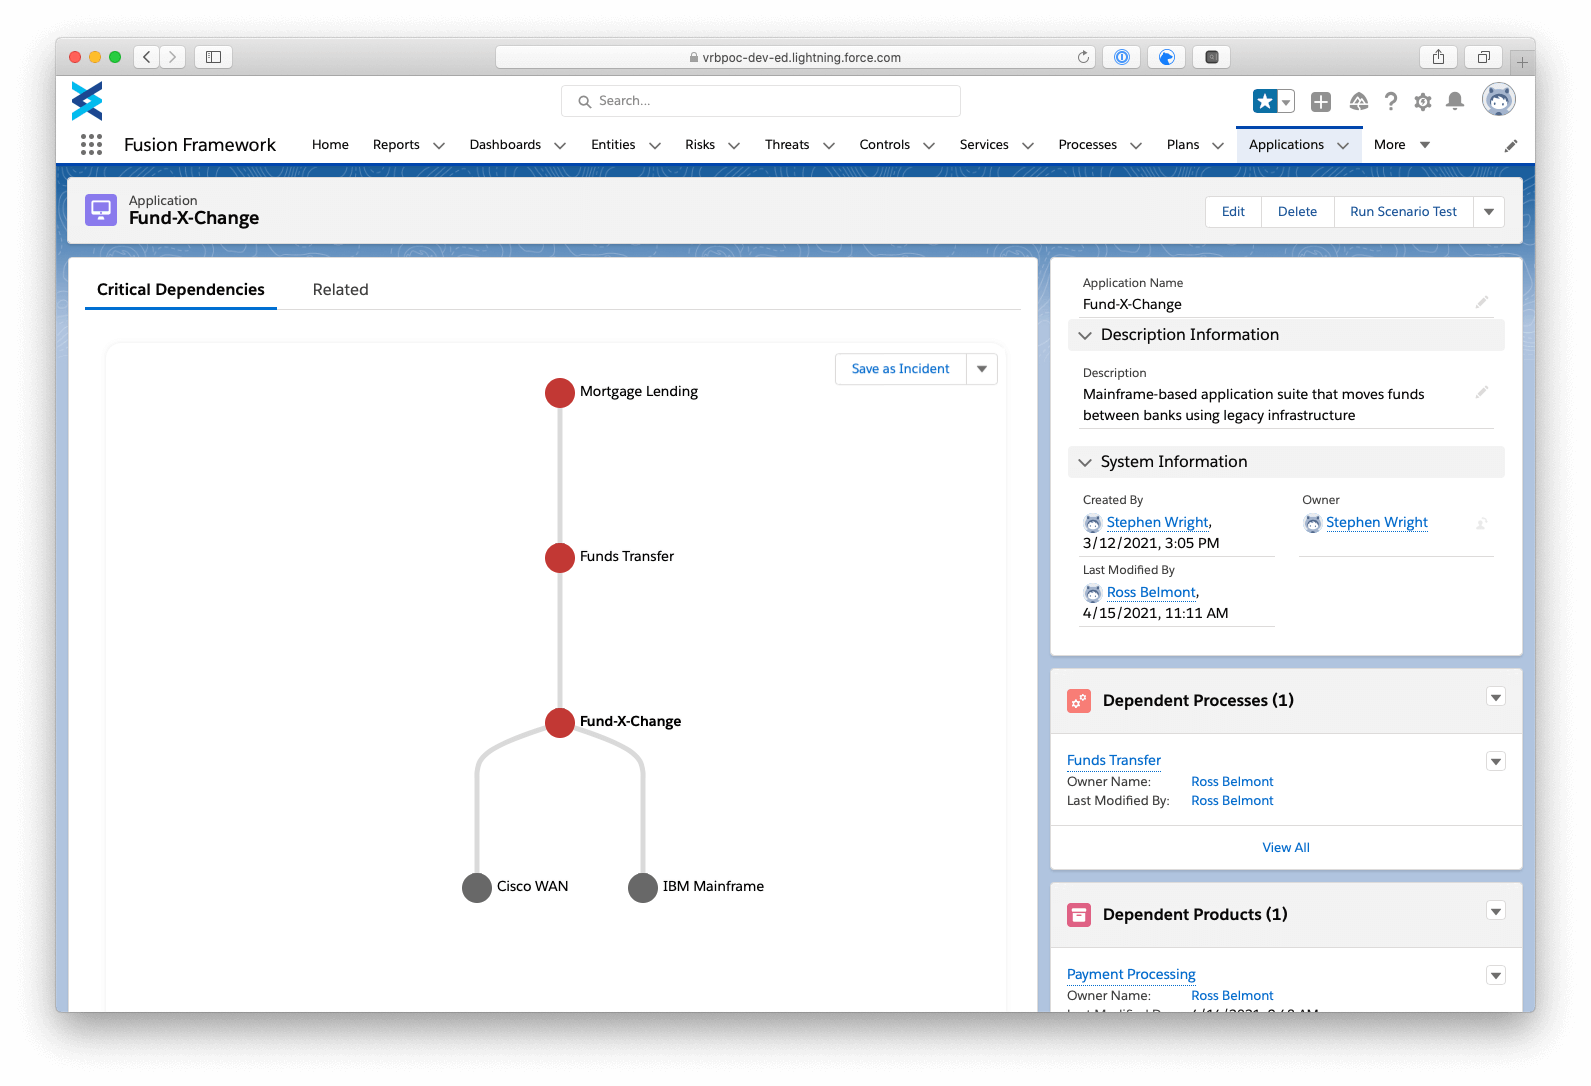This screenshot has width=1591, height=1086.
Task: Click the Delete button
Action: [x=1297, y=212]
